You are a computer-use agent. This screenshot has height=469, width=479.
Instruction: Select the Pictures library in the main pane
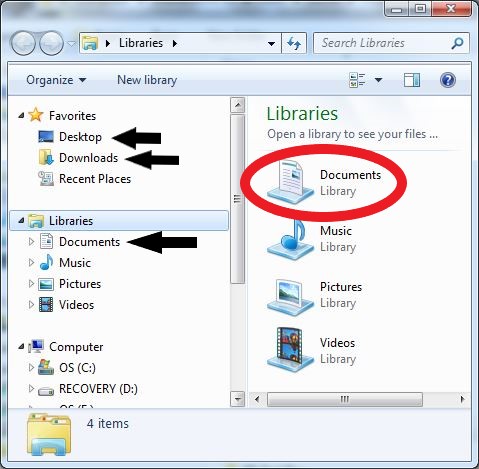314,295
